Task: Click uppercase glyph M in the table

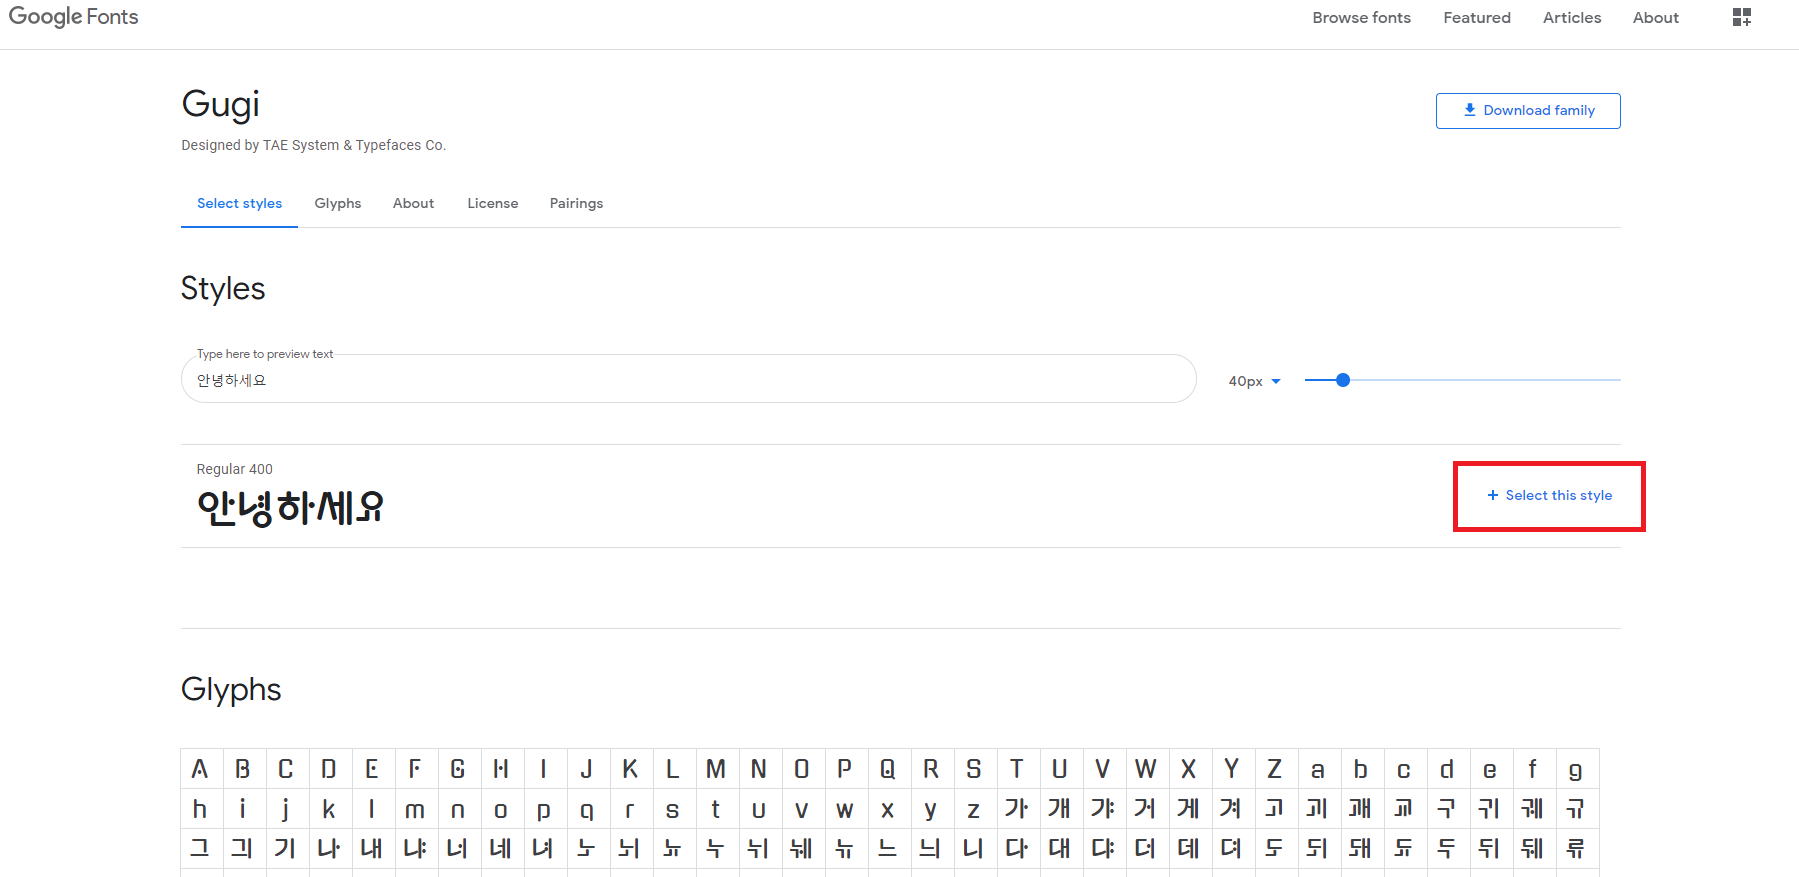Action: point(716,768)
